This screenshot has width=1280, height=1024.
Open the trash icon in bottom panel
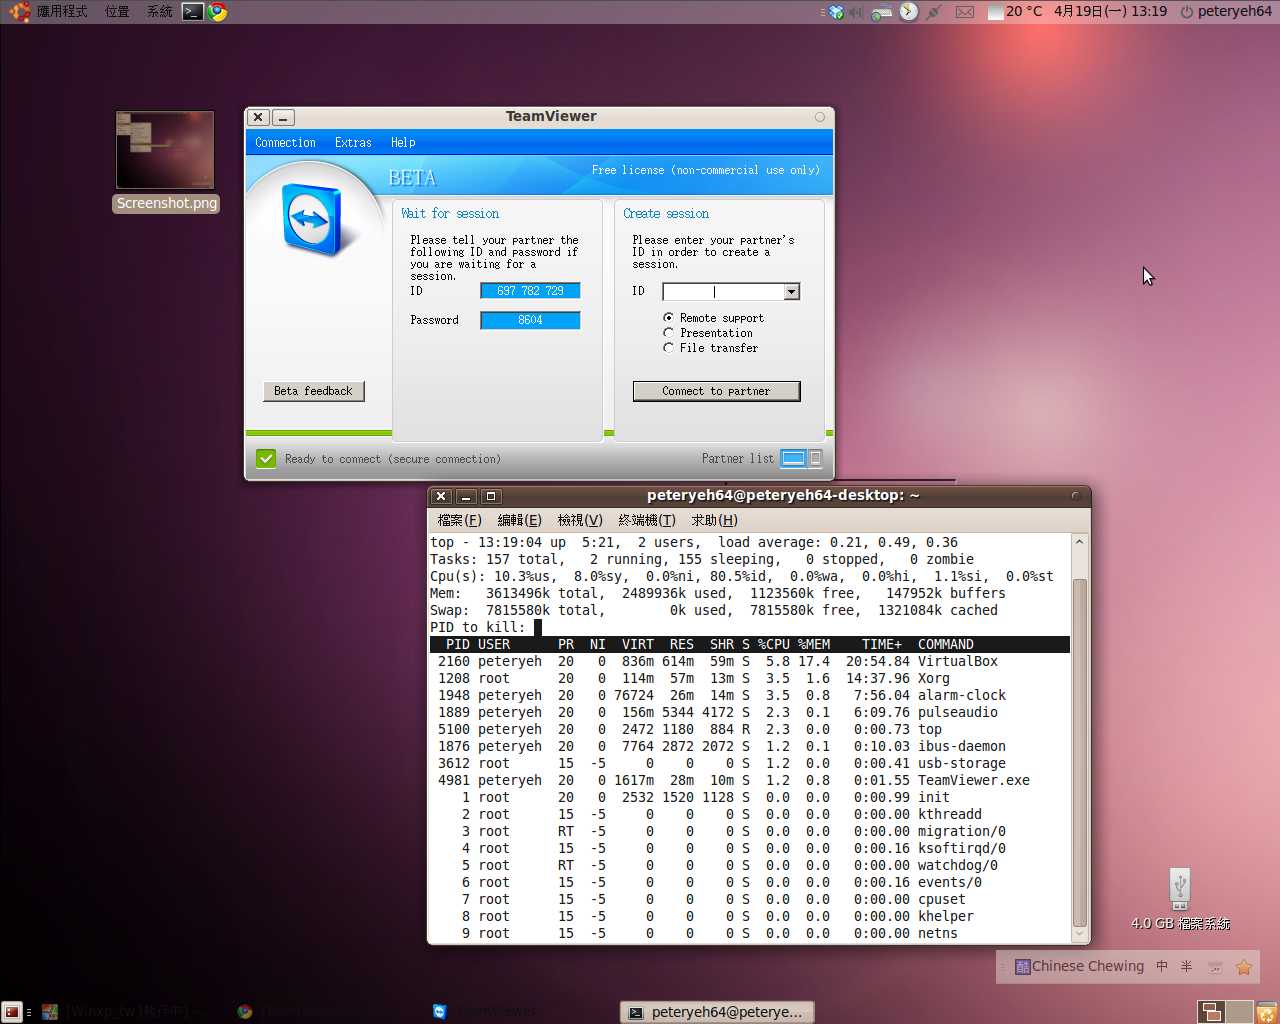pos(1267,1012)
